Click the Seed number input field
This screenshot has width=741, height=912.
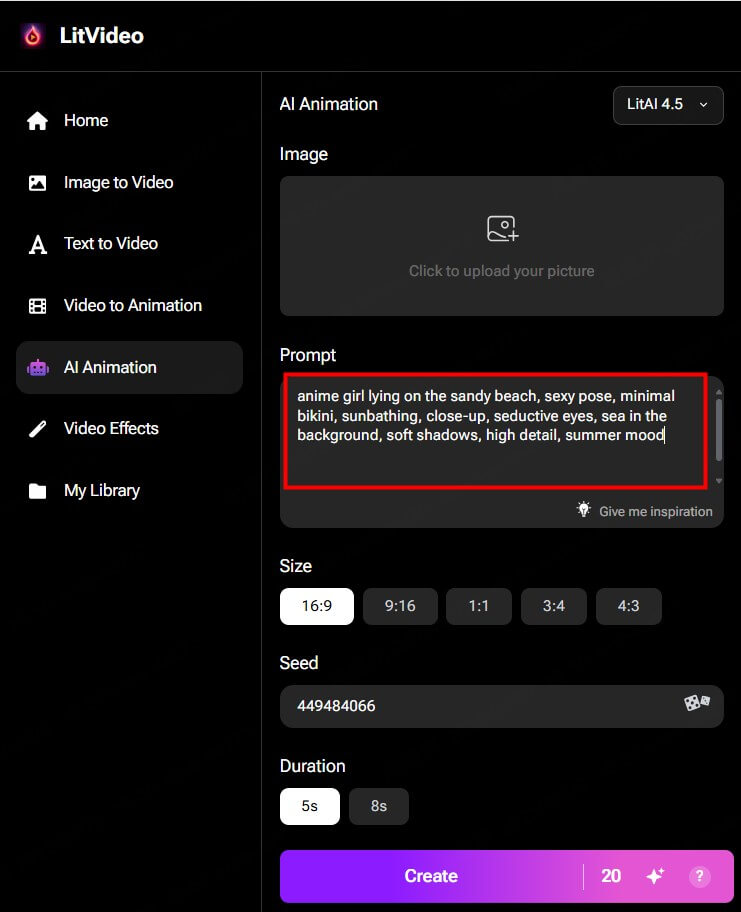pos(480,706)
